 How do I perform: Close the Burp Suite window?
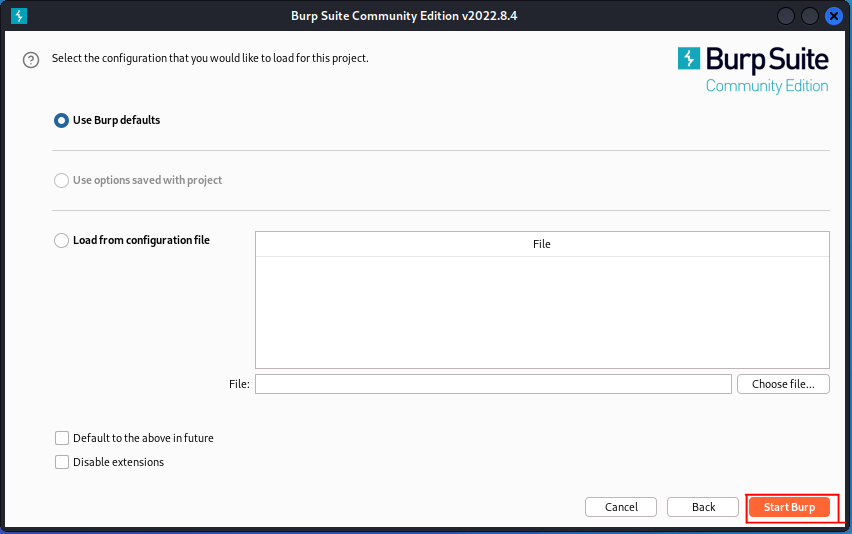tap(834, 16)
